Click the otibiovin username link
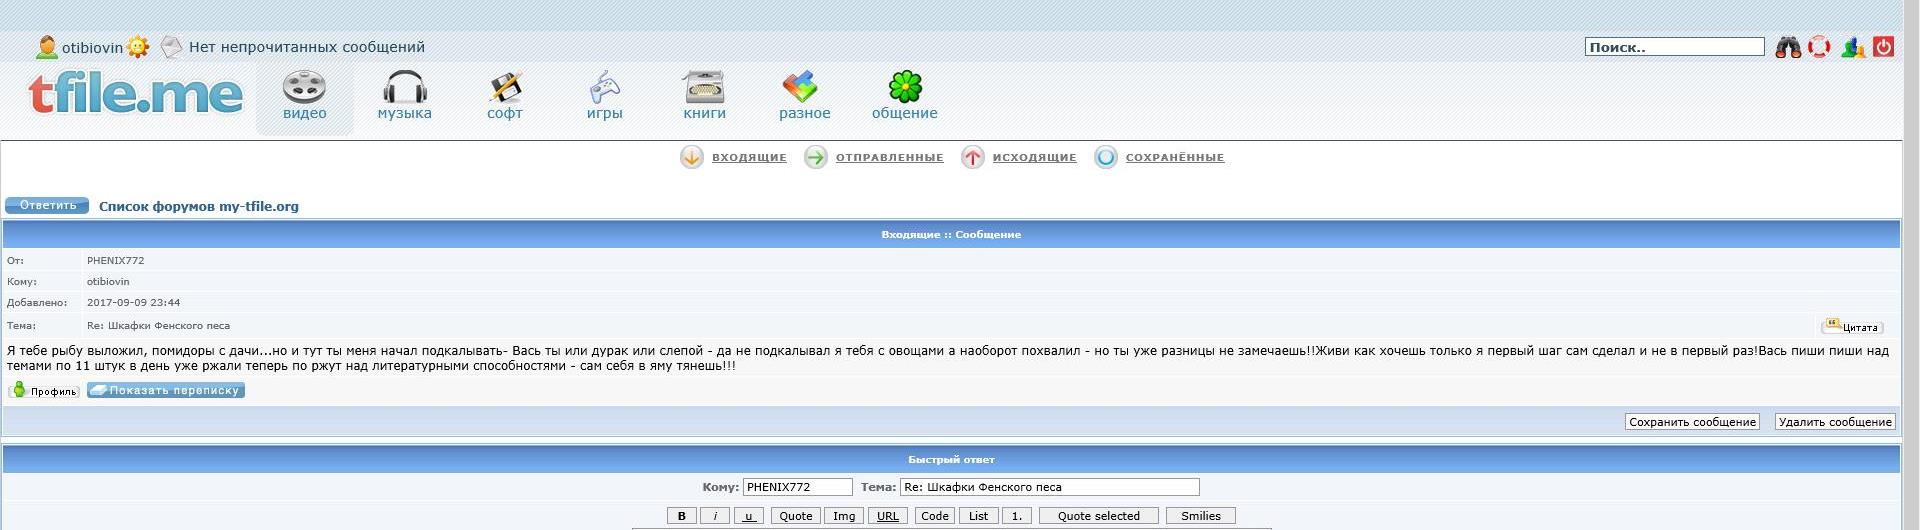The height and width of the screenshot is (530, 1920). [92, 47]
